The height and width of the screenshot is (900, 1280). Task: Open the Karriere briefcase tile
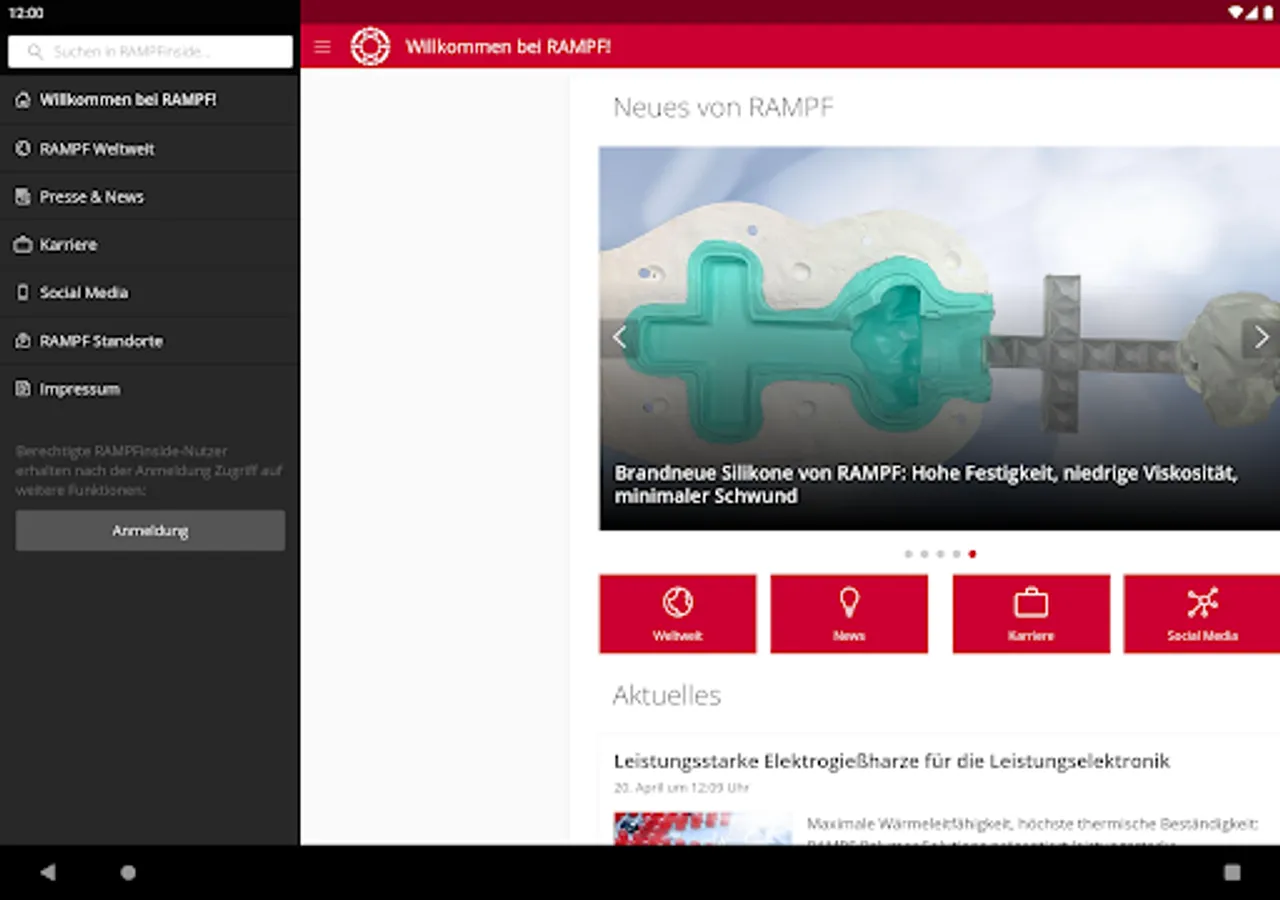pyautogui.click(x=1031, y=614)
